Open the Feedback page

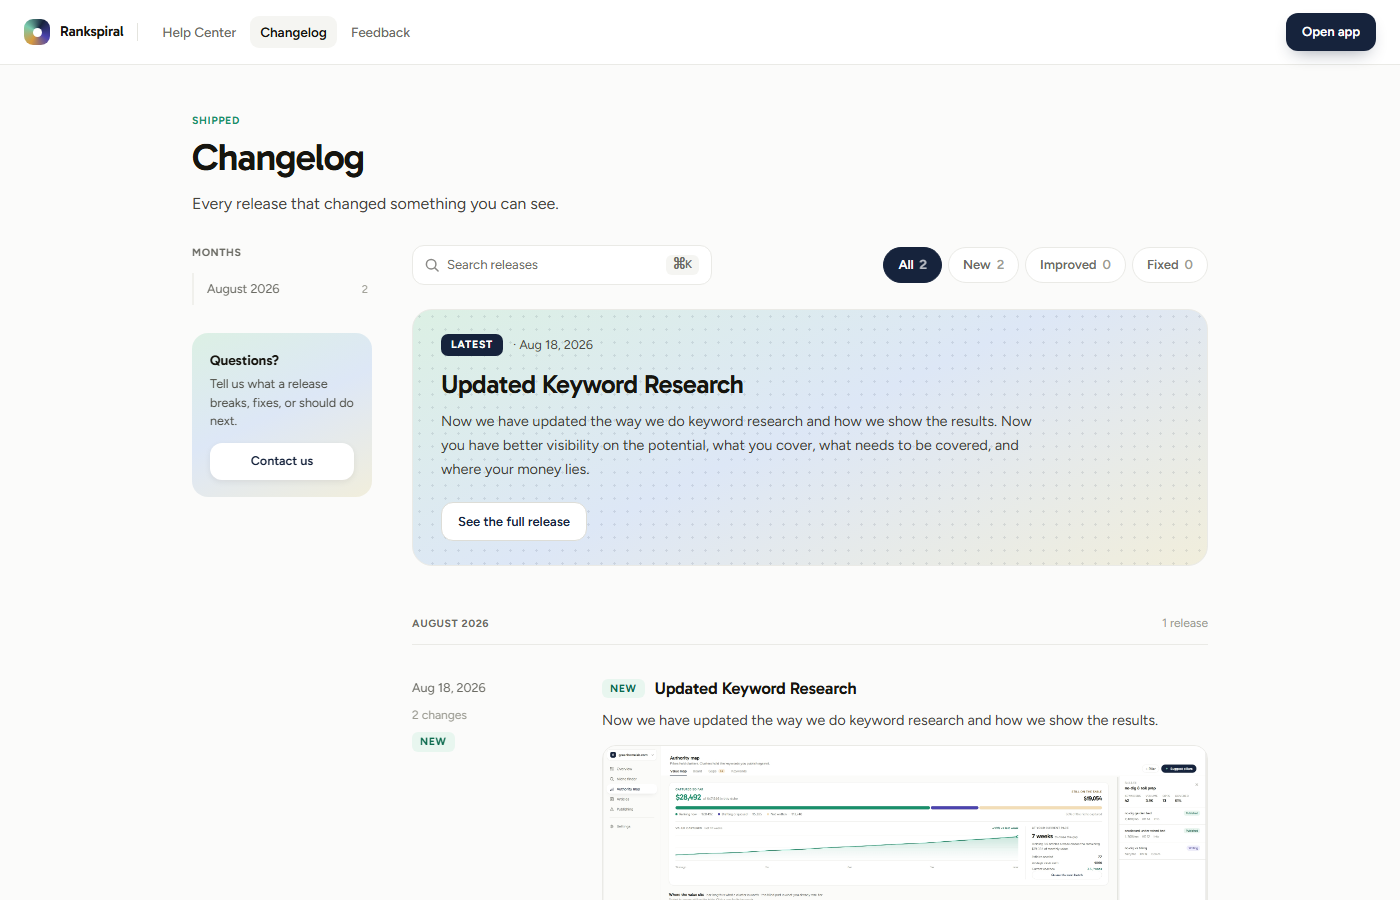tap(380, 32)
